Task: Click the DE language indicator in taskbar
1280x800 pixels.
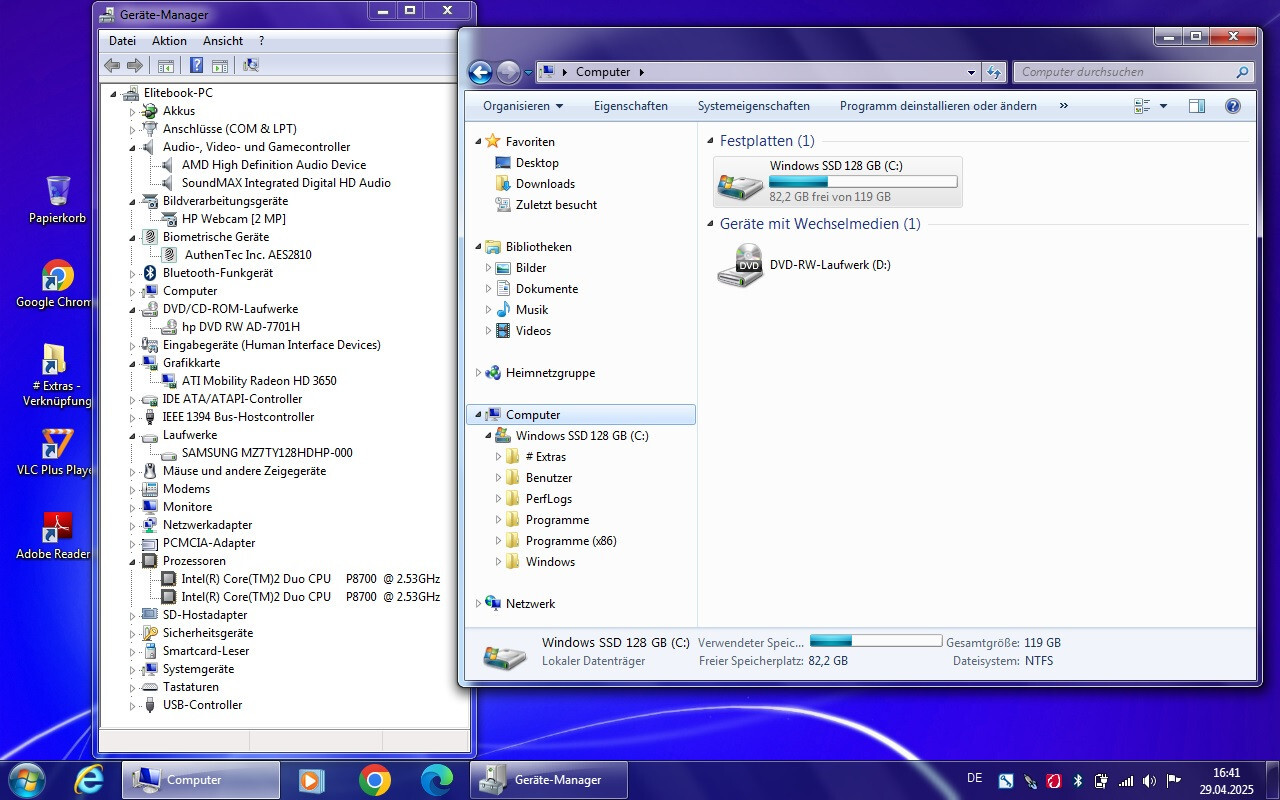Action: (975, 778)
